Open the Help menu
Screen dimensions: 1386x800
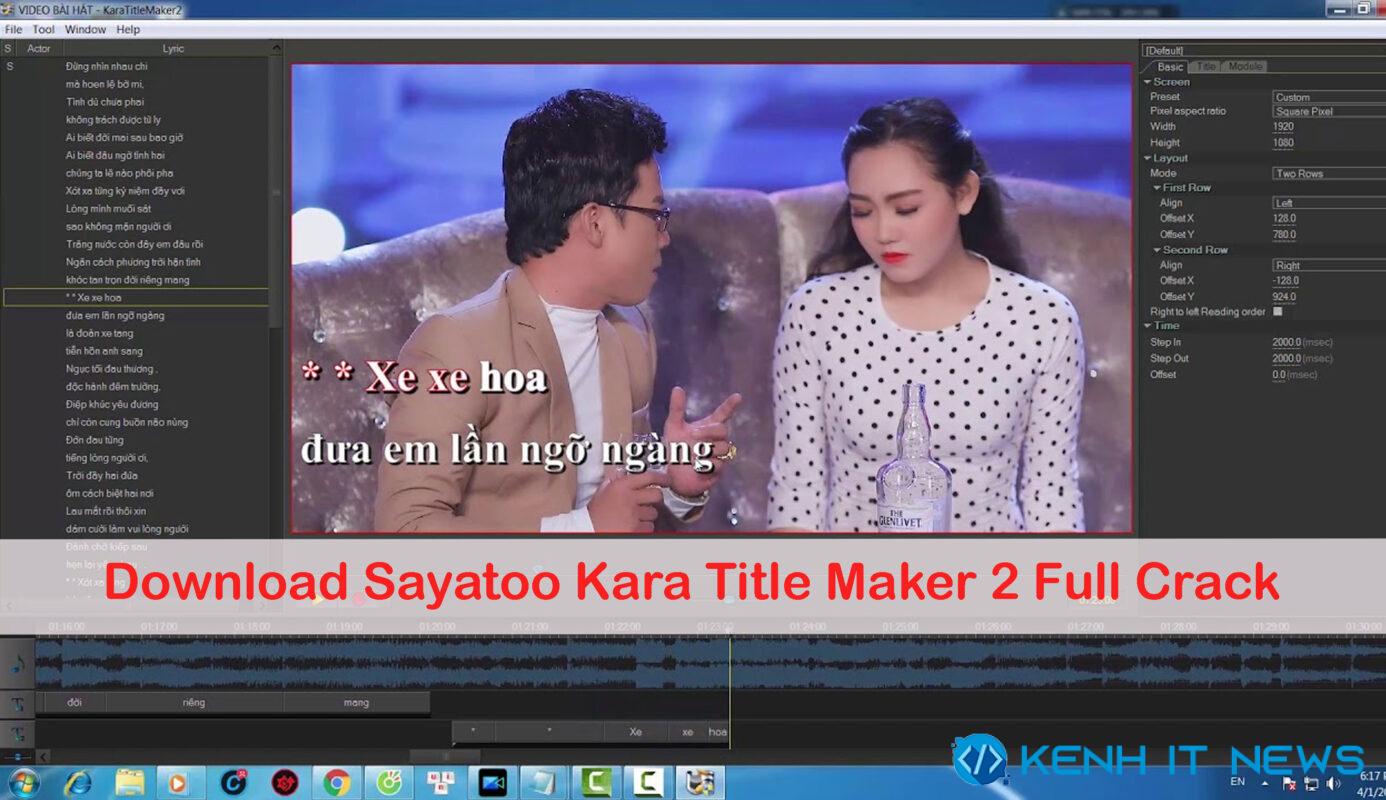pos(128,29)
